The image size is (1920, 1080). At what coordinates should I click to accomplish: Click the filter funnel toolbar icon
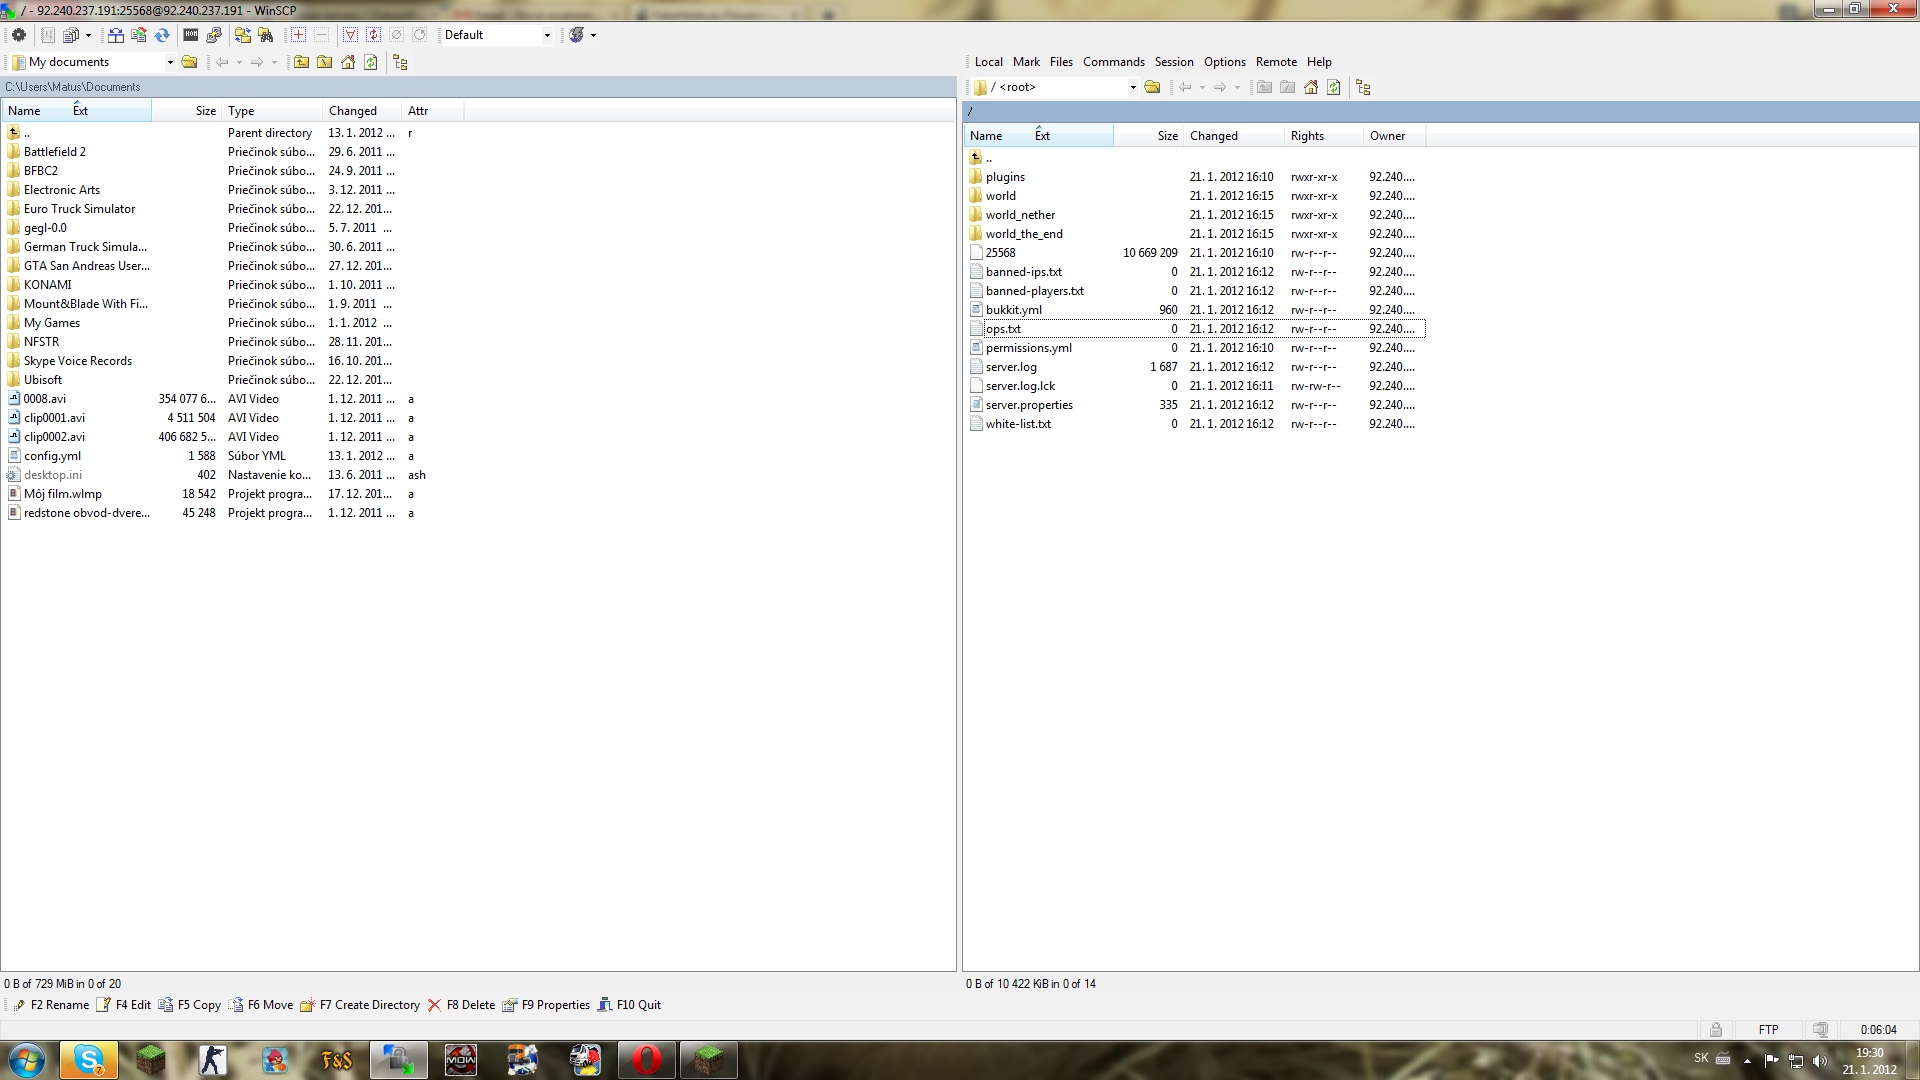(350, 35)
